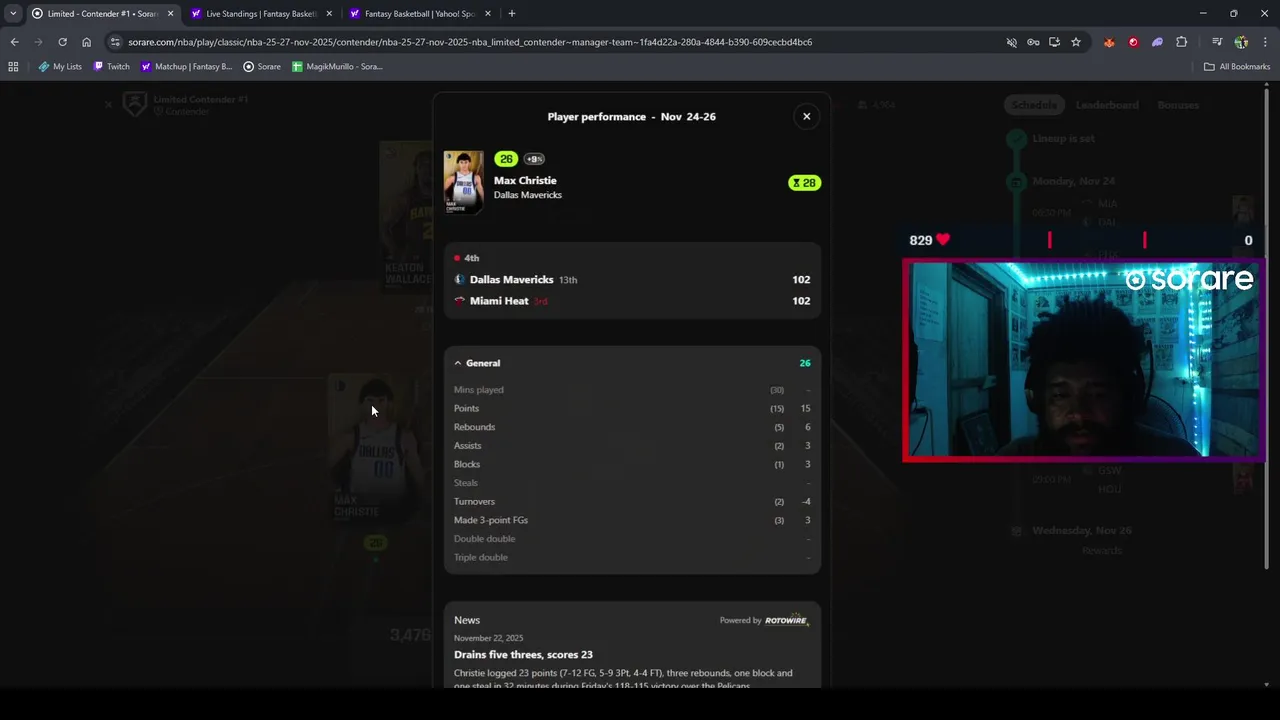This screenshot has width=1280, height=720.
Task: Close the Live Standings browser tab
Action: (x=329, y=14)
